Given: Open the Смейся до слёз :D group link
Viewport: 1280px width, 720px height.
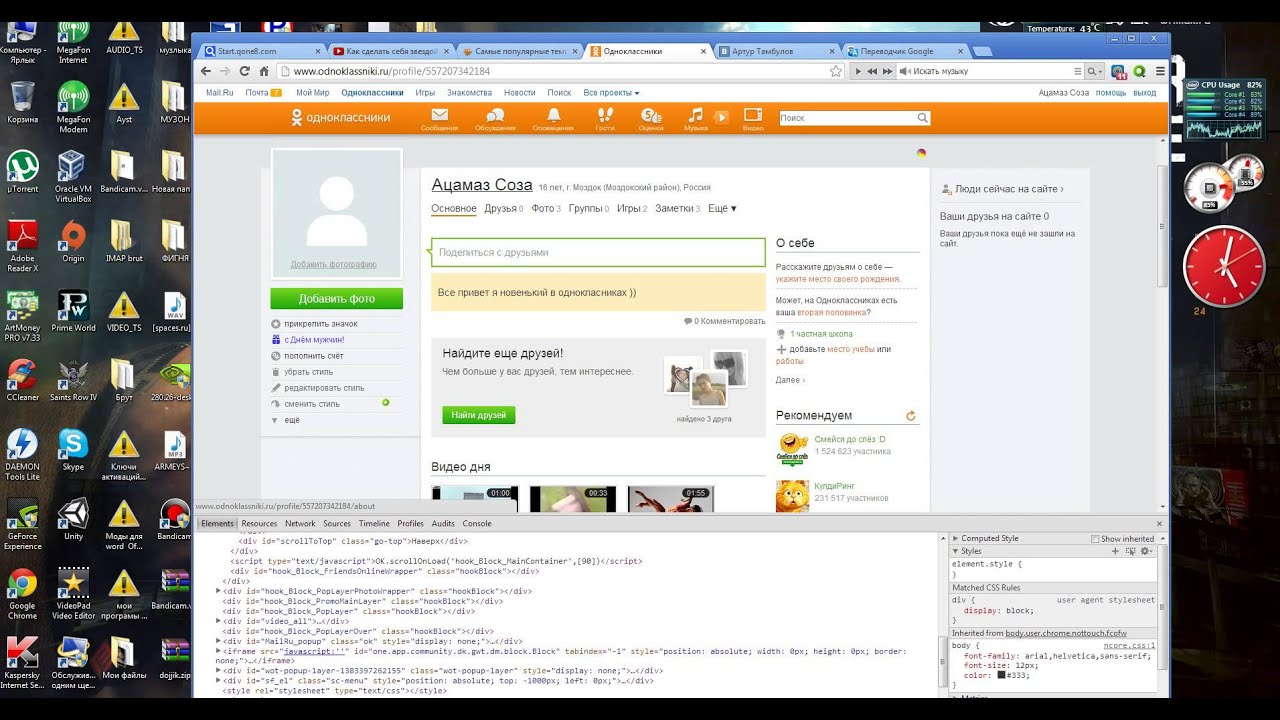Looking at the screenshot, I should pyautogui.click(x=850, y=439).
